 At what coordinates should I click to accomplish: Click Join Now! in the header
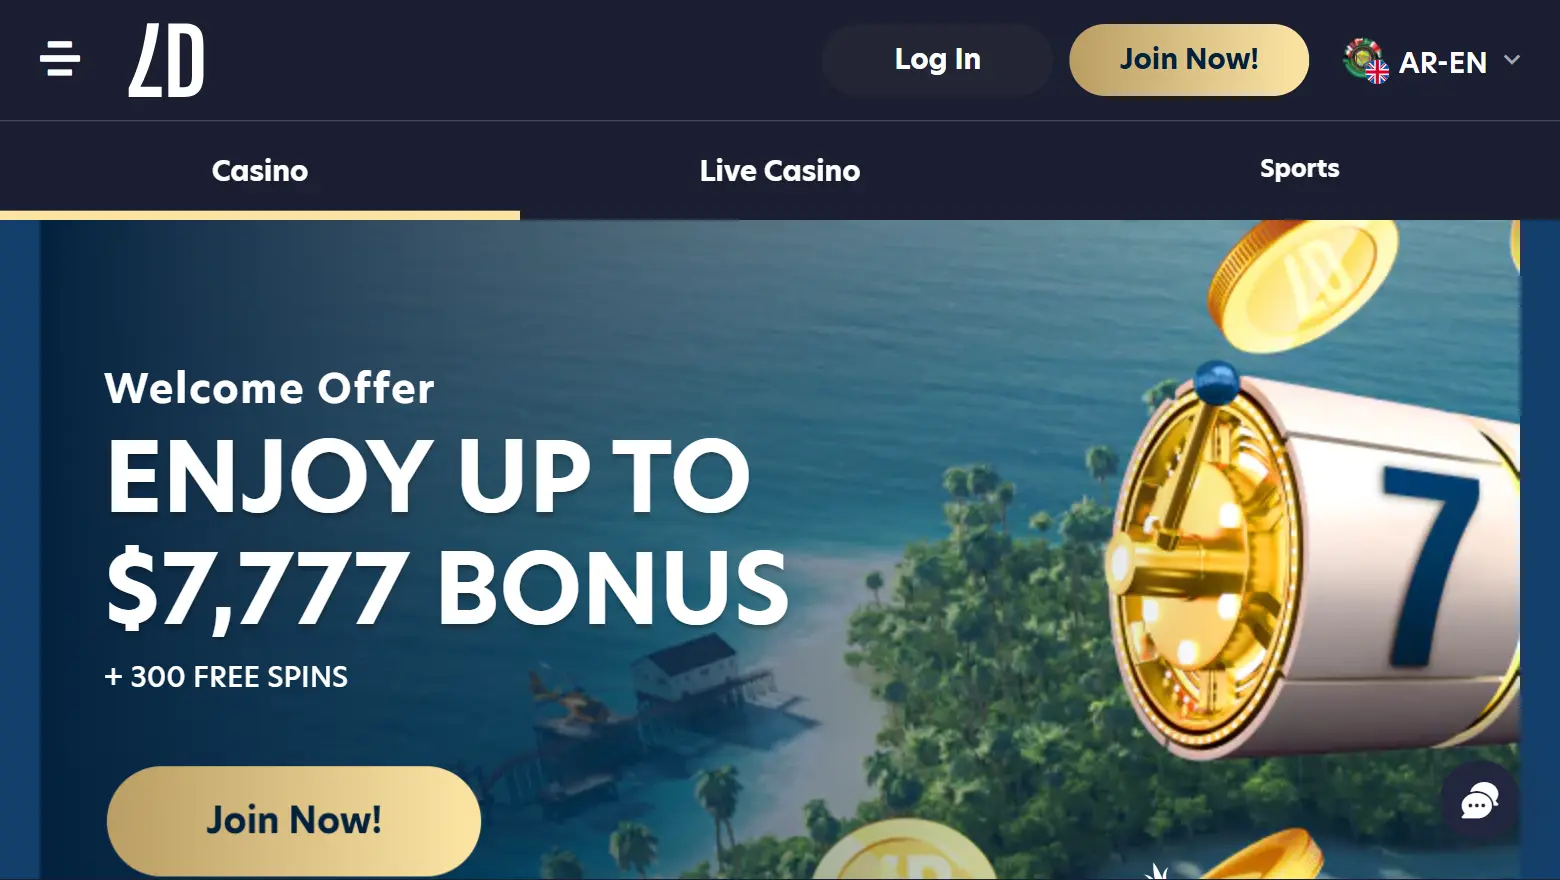1189,60
